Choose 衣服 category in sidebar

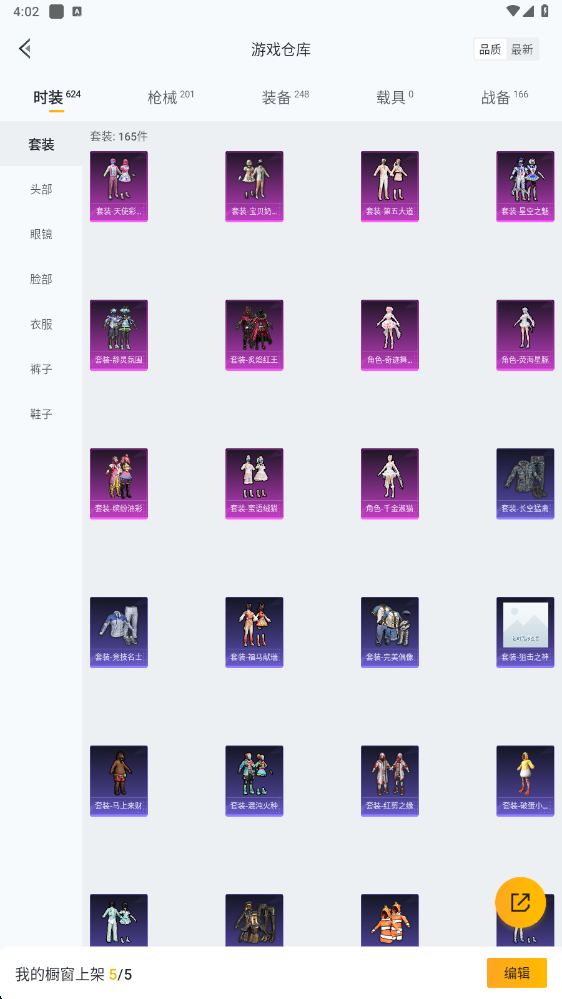[41, 324]
